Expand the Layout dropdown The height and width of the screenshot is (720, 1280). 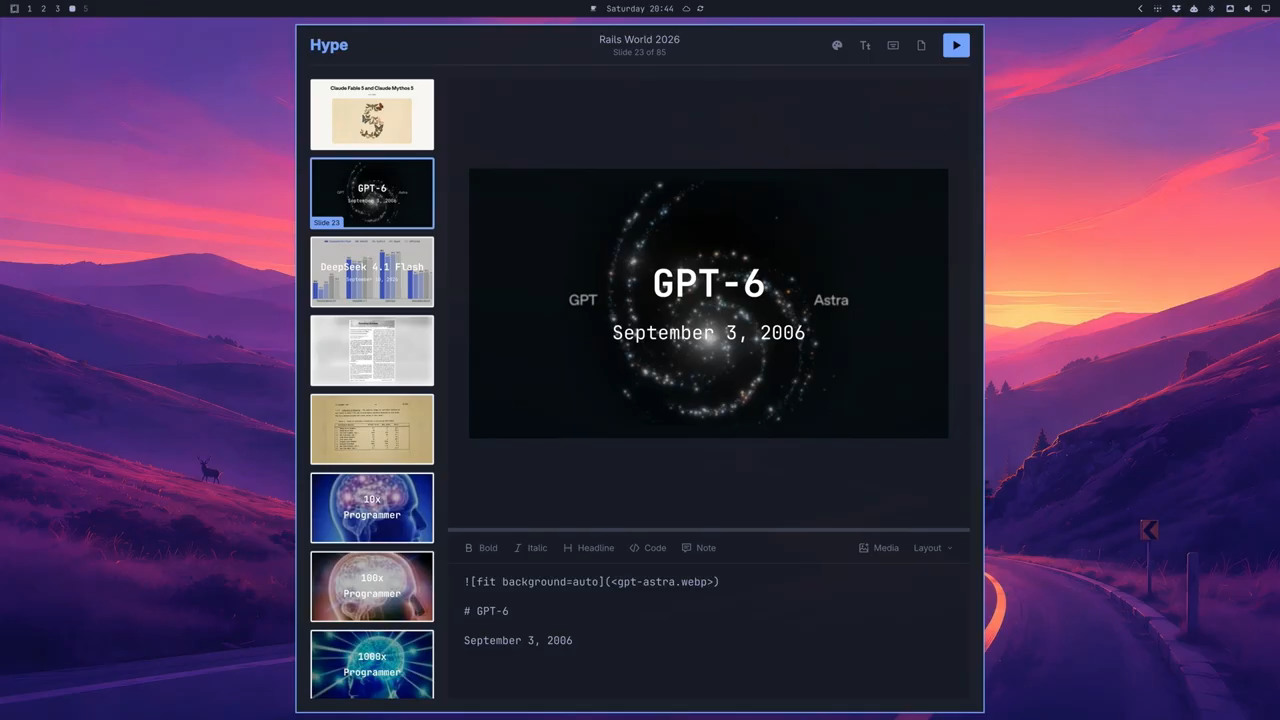(933, 548)
